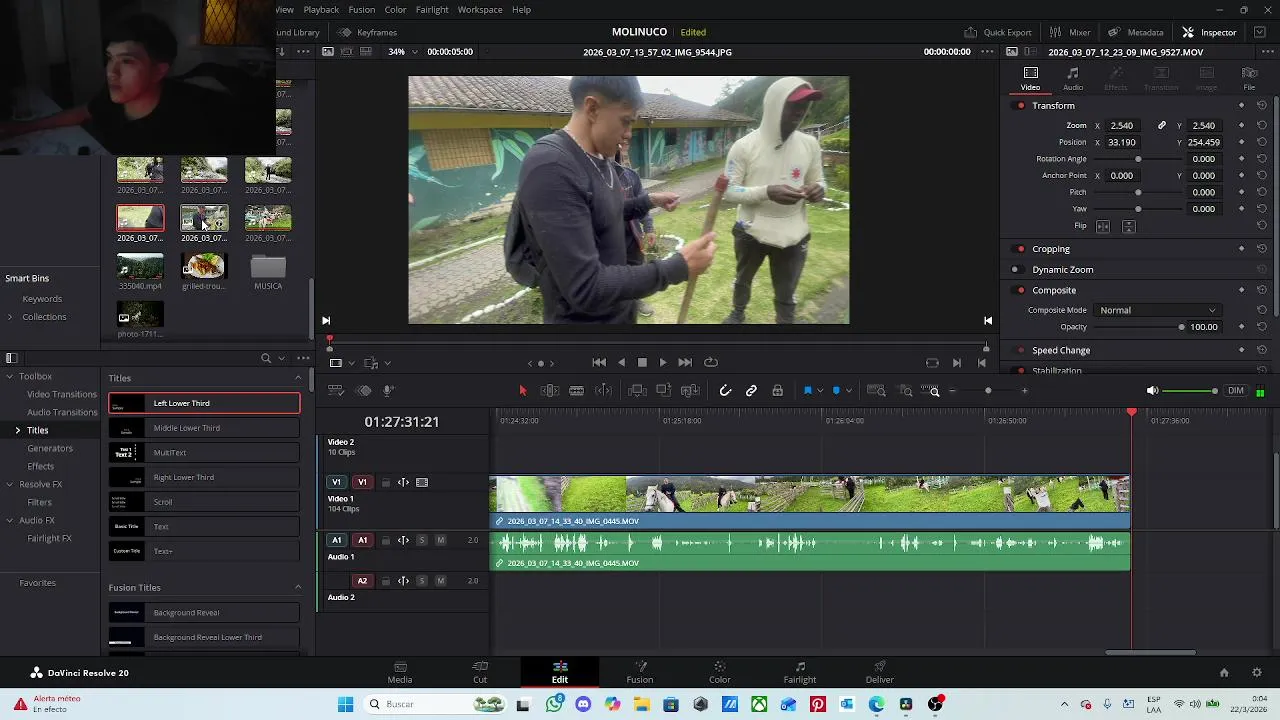This screenshot has width=1280, height=720.
Task: Open WhatsApp from the taskbar
Action: (555, 704)
